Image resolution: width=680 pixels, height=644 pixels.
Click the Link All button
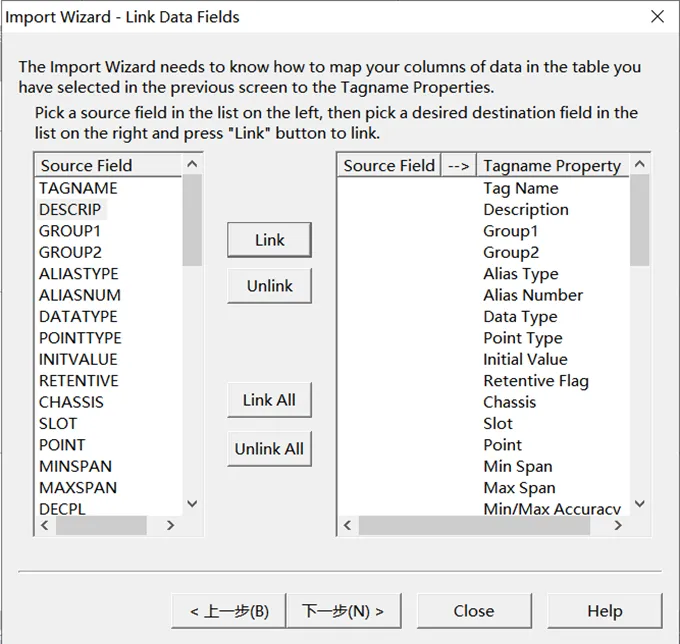269,400
